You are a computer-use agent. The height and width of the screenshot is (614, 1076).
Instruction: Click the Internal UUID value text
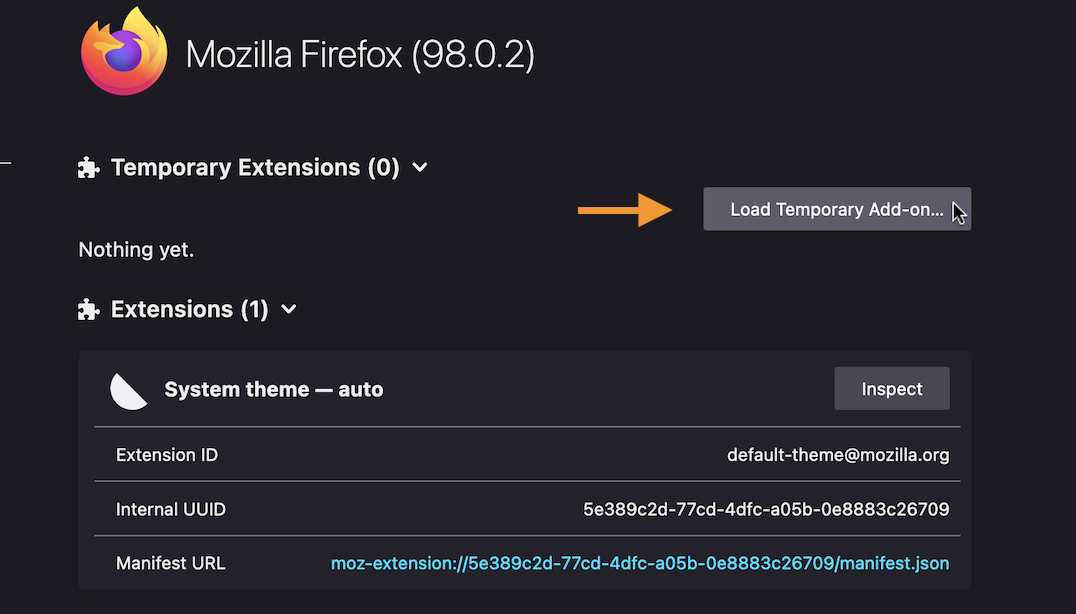(766, 509)
